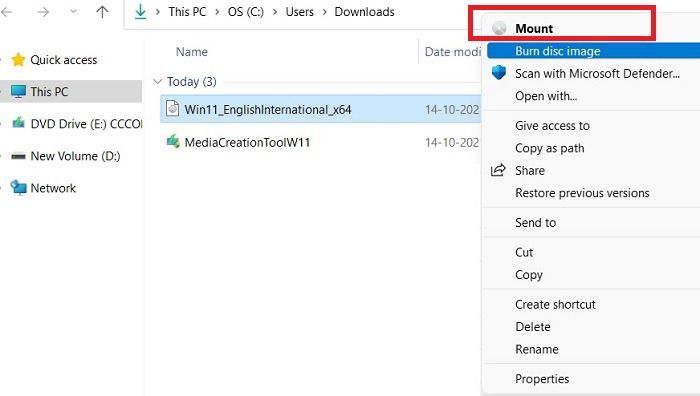Screen dimensions: 700x396
Task: Click the Share arrow icon
Action: [x=498, y=170]
